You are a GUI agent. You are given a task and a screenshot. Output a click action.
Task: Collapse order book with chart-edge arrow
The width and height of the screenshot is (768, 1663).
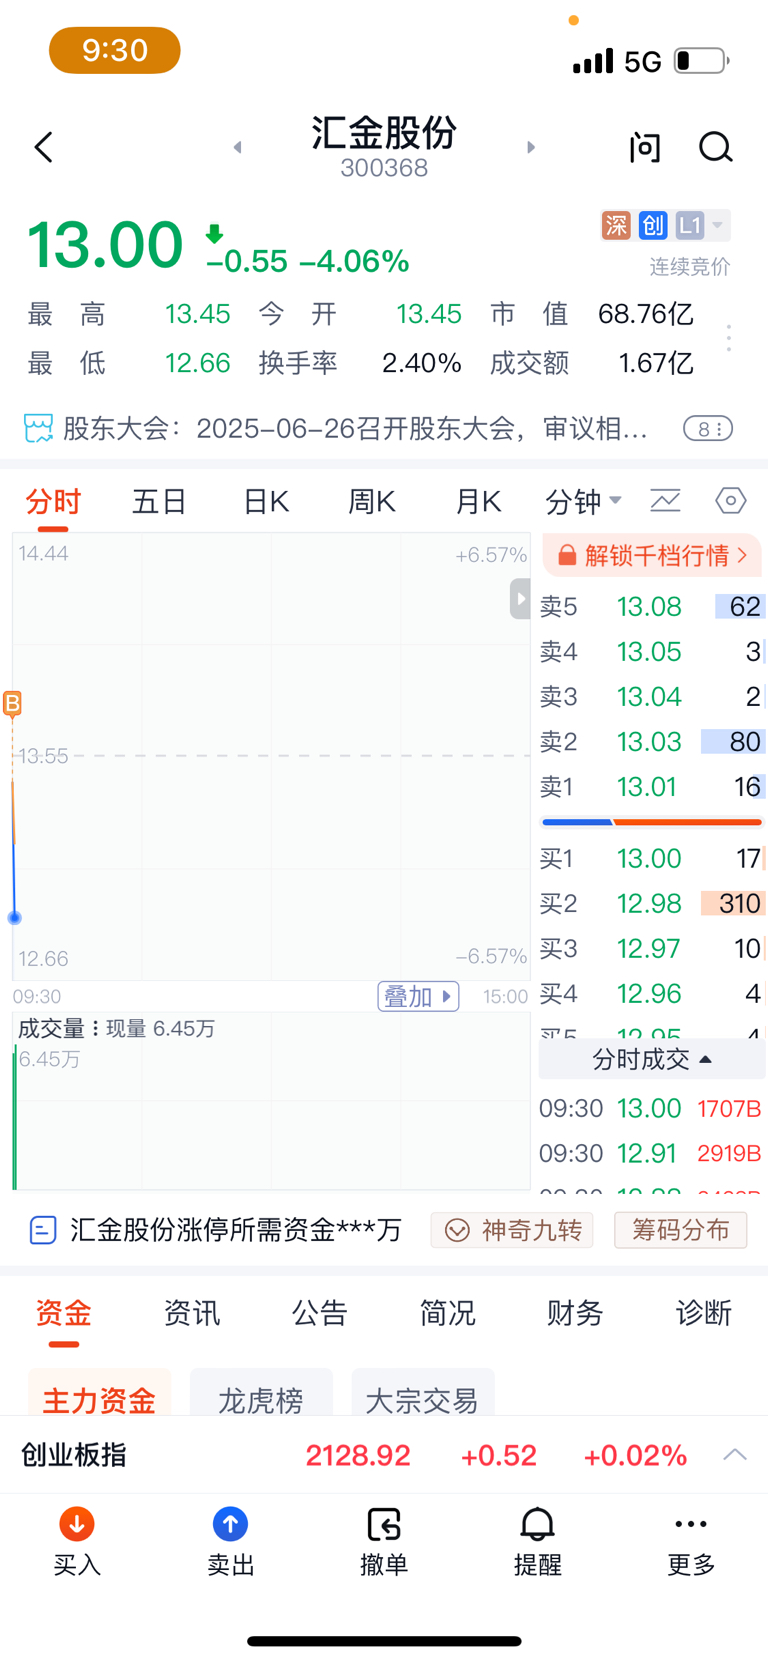coord(520,599)
